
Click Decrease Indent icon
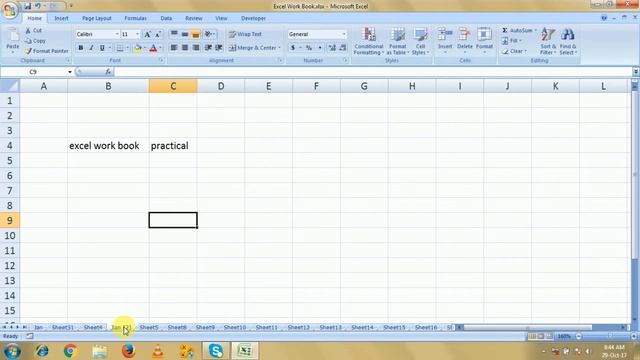208,48
